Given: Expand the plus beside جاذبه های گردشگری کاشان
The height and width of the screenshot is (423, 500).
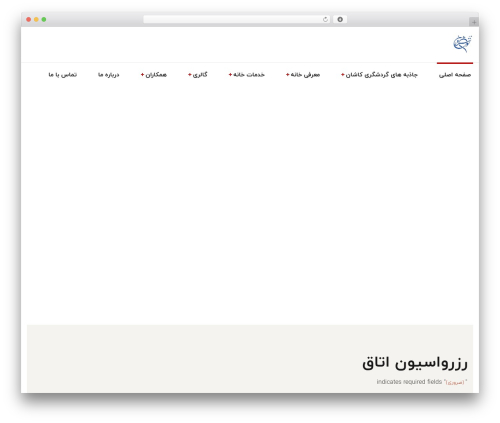Looking at the screenshot, I should (342, 75).
